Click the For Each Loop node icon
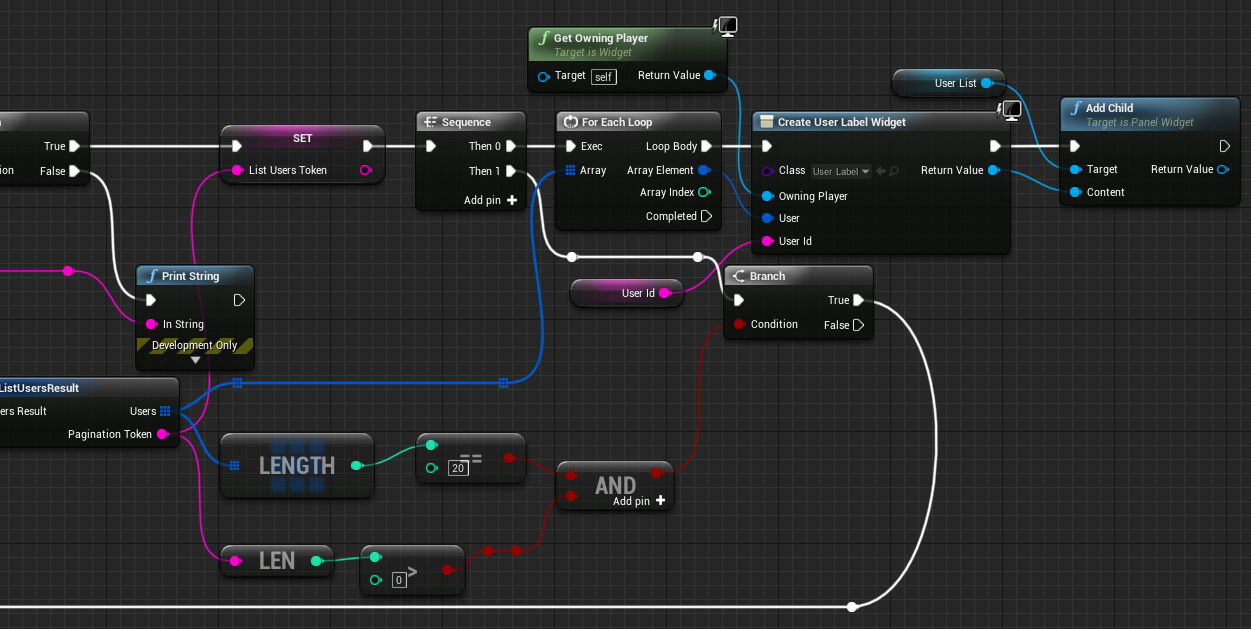The height and width of the screenshot is (629, 1251). [x=571, y=122]
